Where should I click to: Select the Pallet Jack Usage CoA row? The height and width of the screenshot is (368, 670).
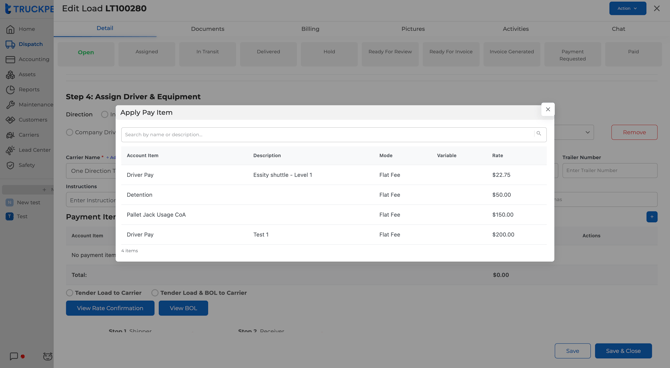click(334, 215)
